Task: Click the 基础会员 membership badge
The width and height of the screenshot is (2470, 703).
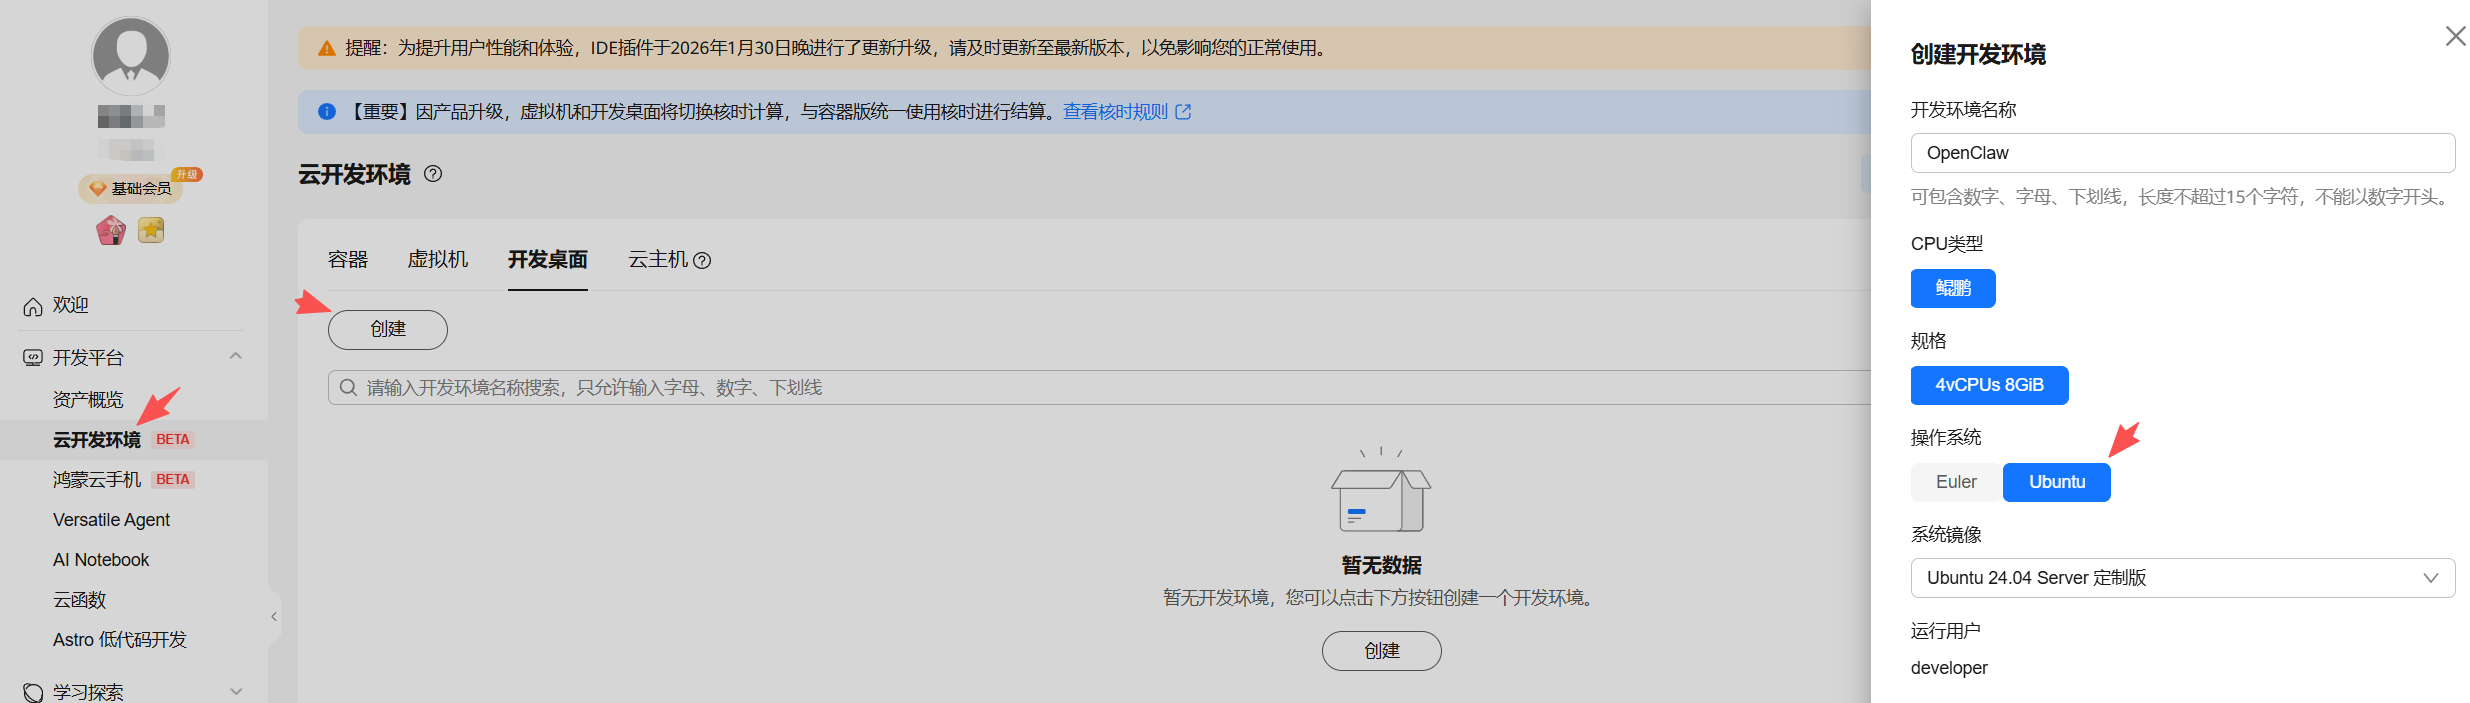Action: pos(131,188)
